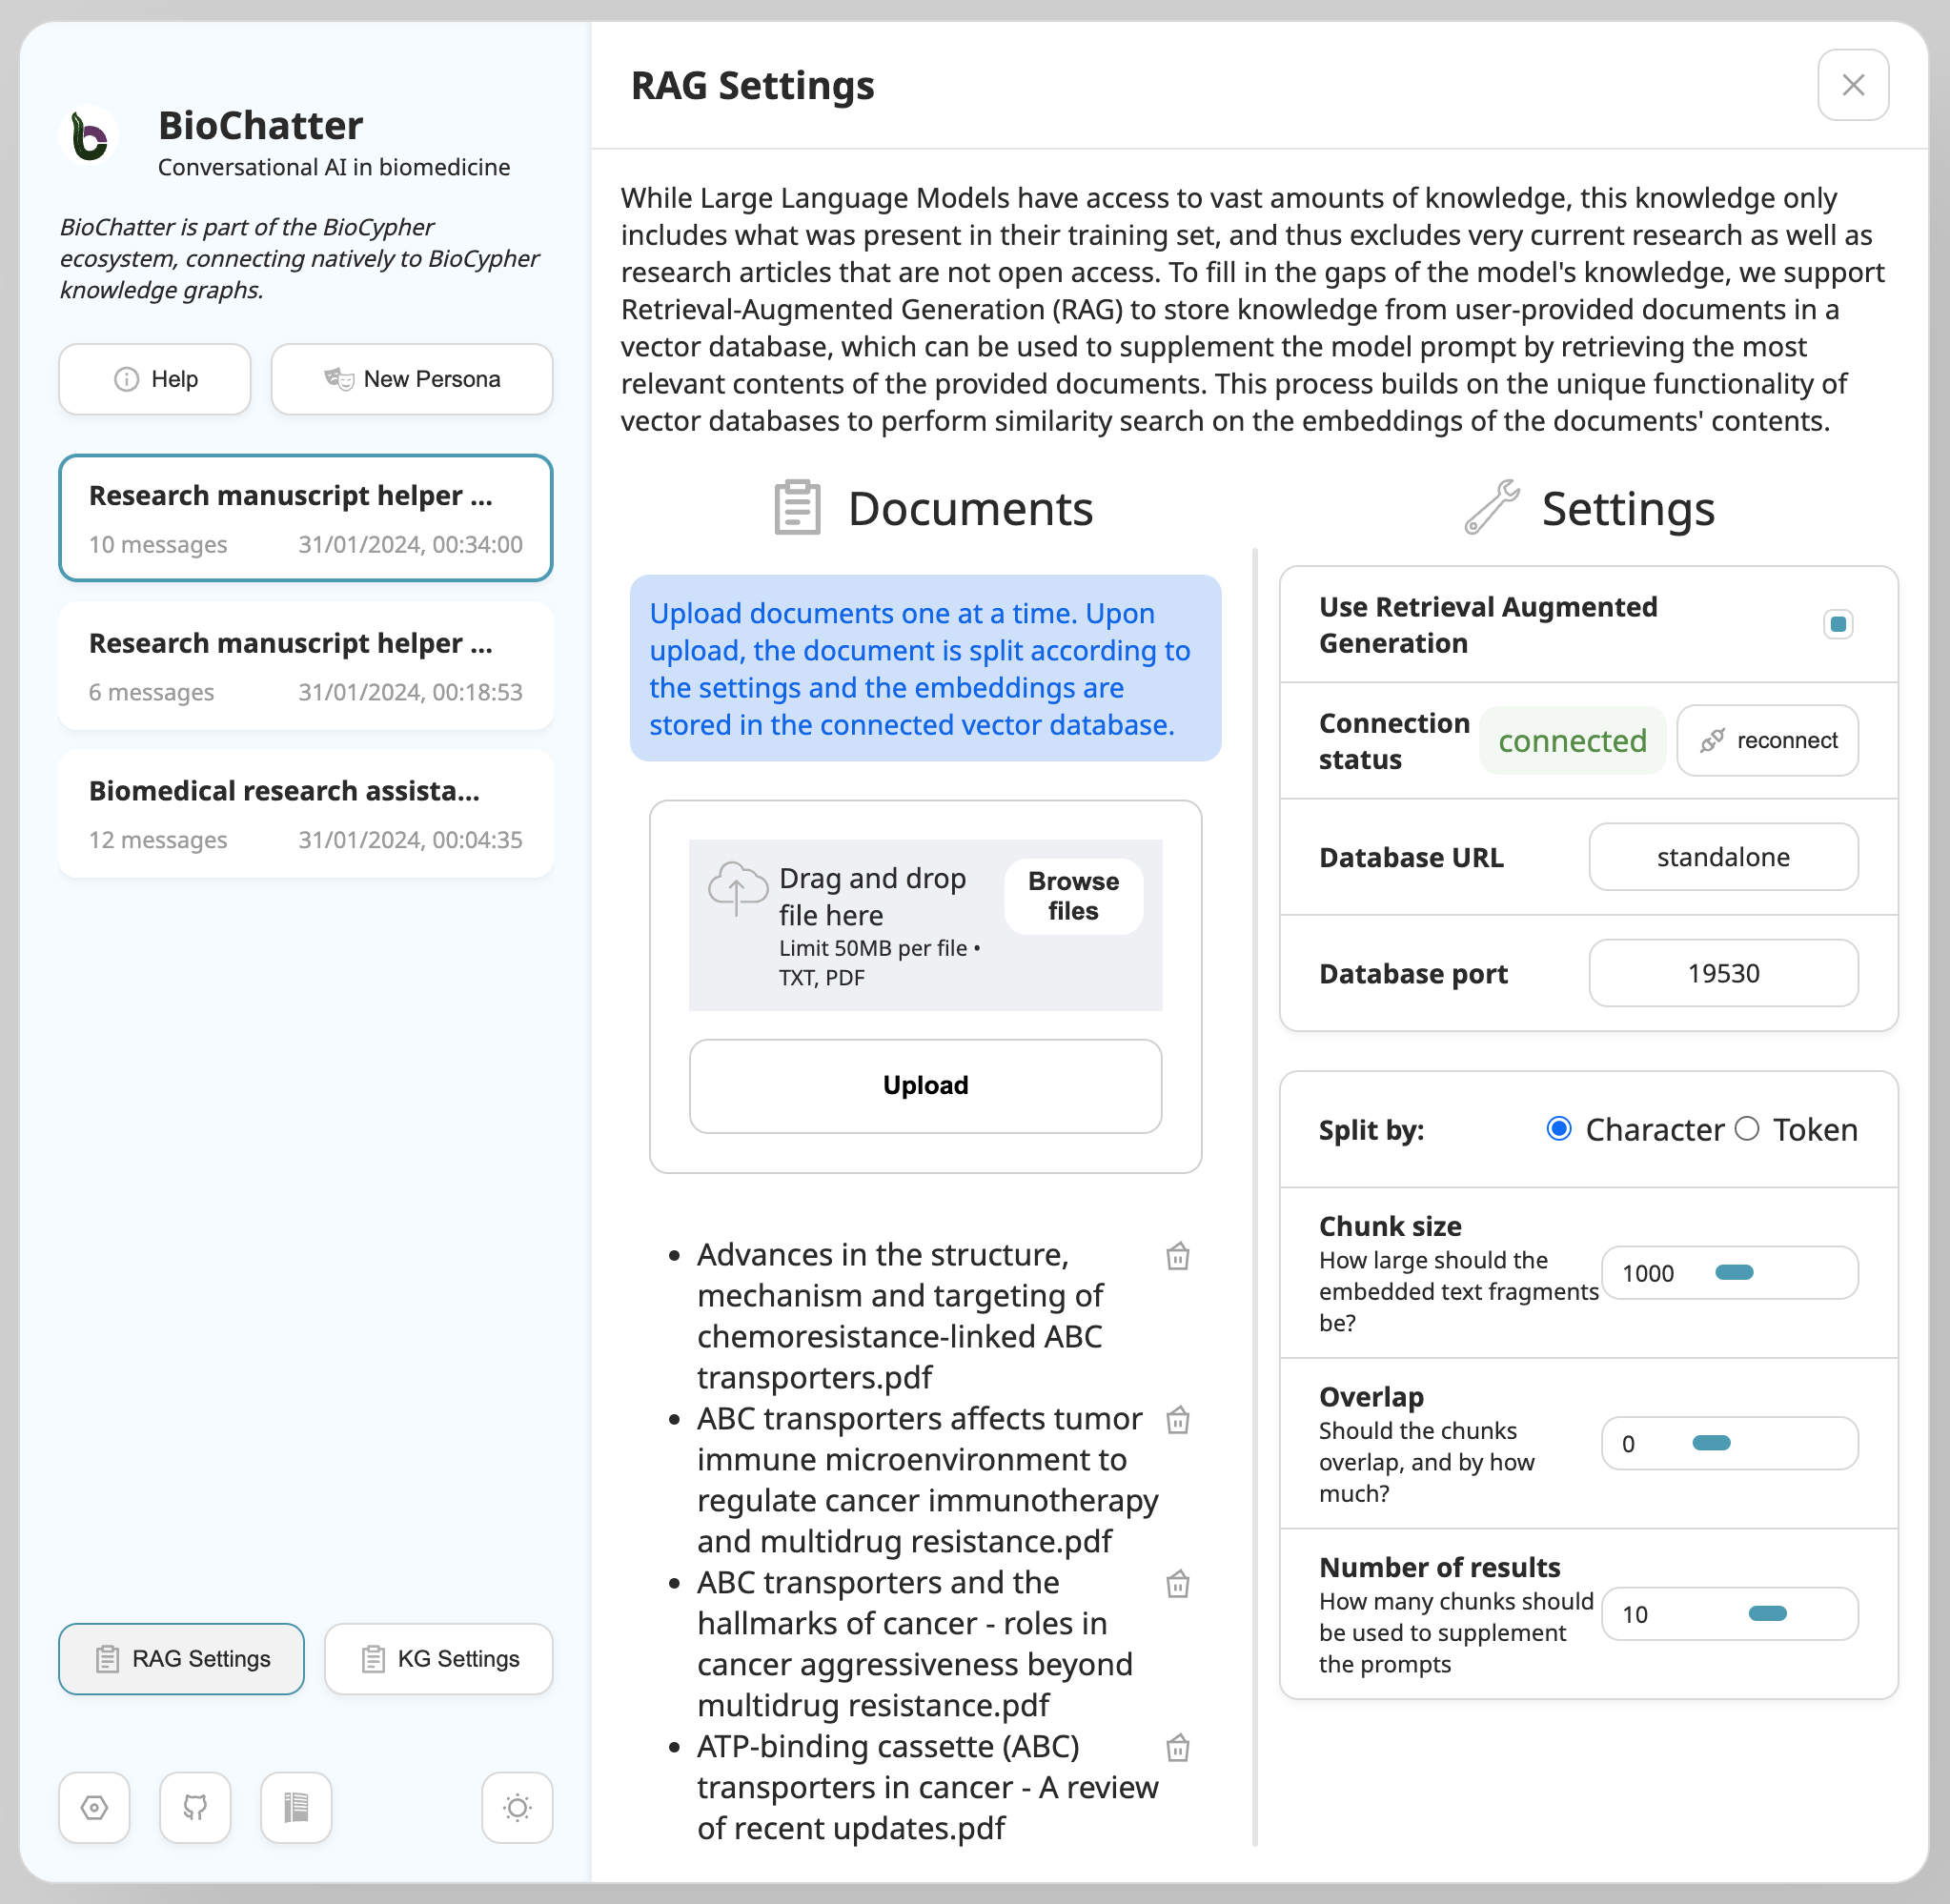Switch to KG Settings
This screenshot has width=1950, height=1904.
[x=438, y=1659]
